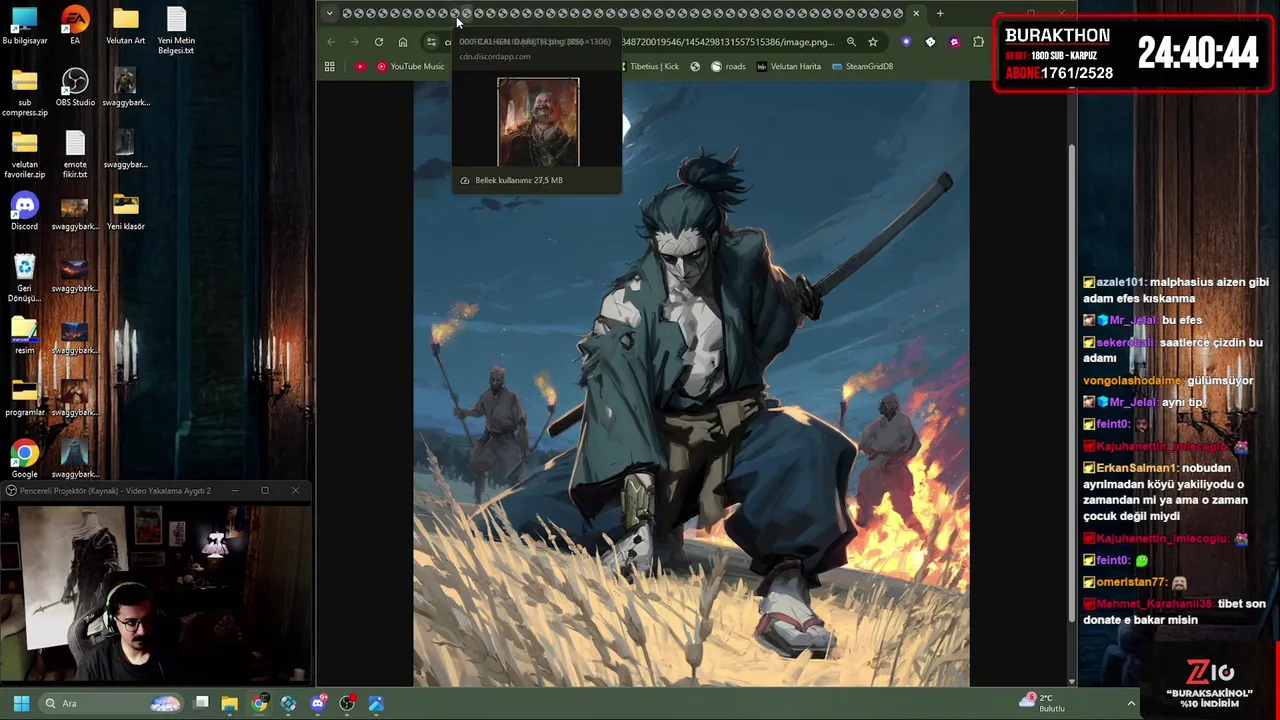This screenshot has width=1280, height=720.
Task: Open Discord from the taskbar
Action: tap(318, 703)
